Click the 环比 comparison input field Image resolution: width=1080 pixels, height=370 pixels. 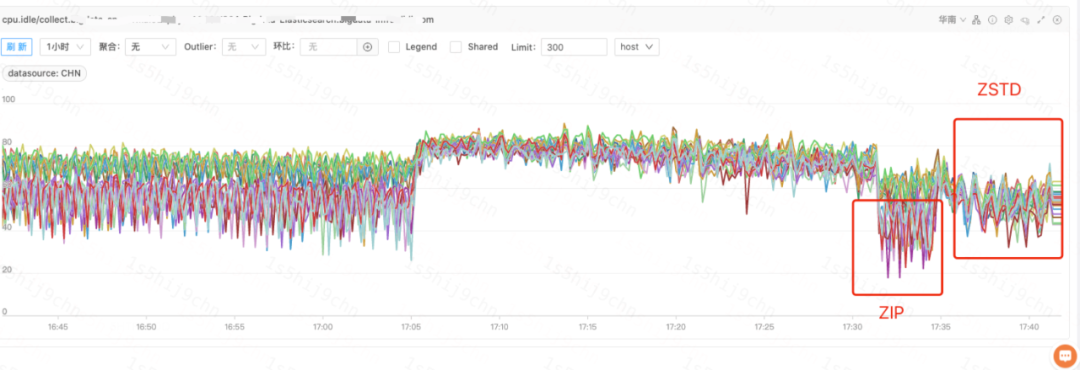point(329,47)
